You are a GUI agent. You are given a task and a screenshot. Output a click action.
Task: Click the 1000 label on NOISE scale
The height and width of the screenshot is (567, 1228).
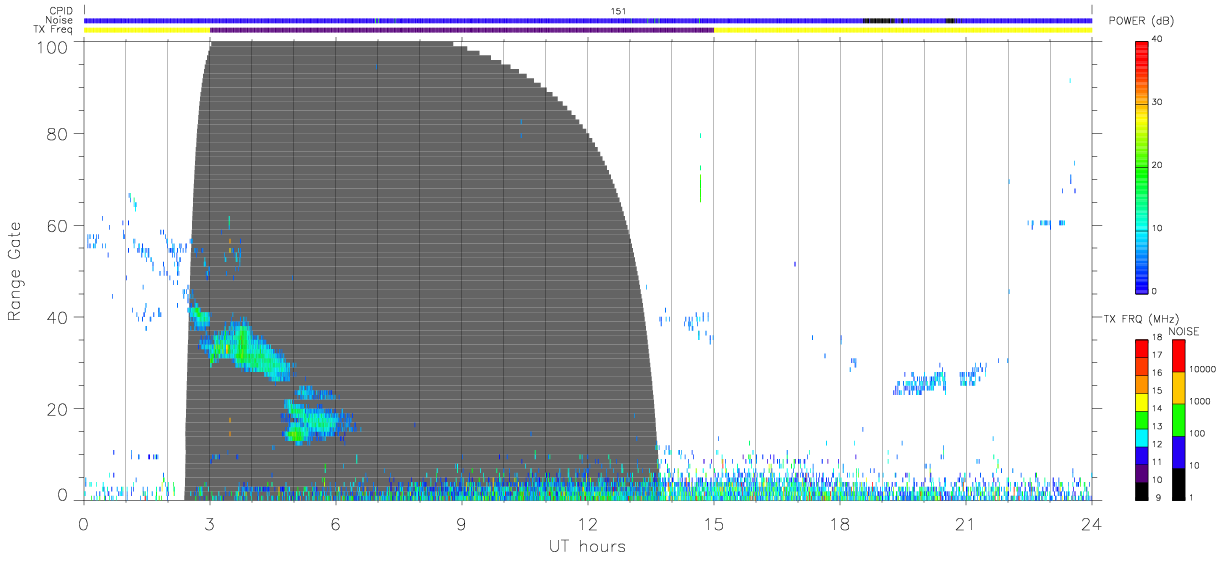pyautogui.click(x=1199, y=401)
